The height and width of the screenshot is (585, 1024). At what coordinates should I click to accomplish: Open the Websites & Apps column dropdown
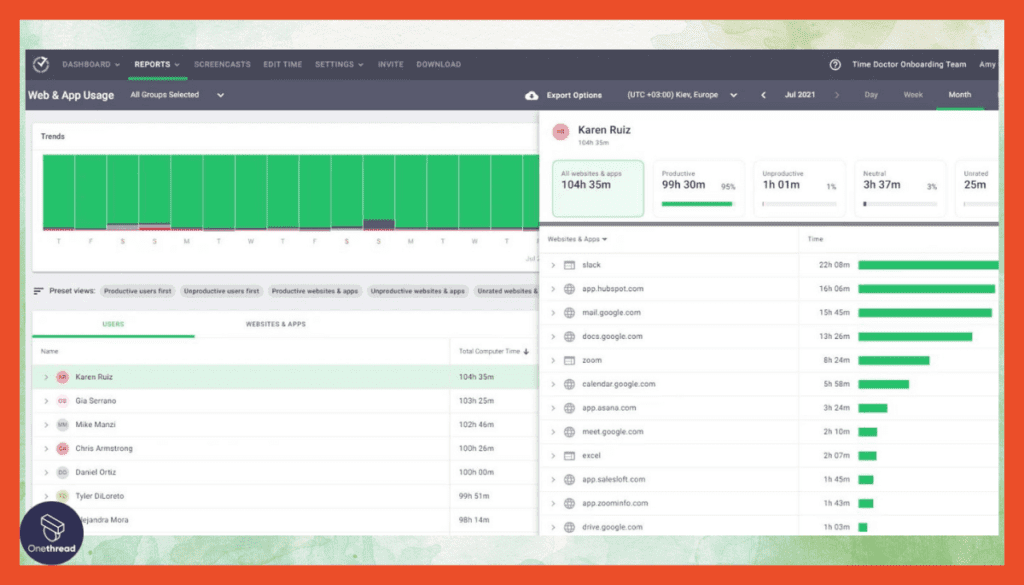577,239
